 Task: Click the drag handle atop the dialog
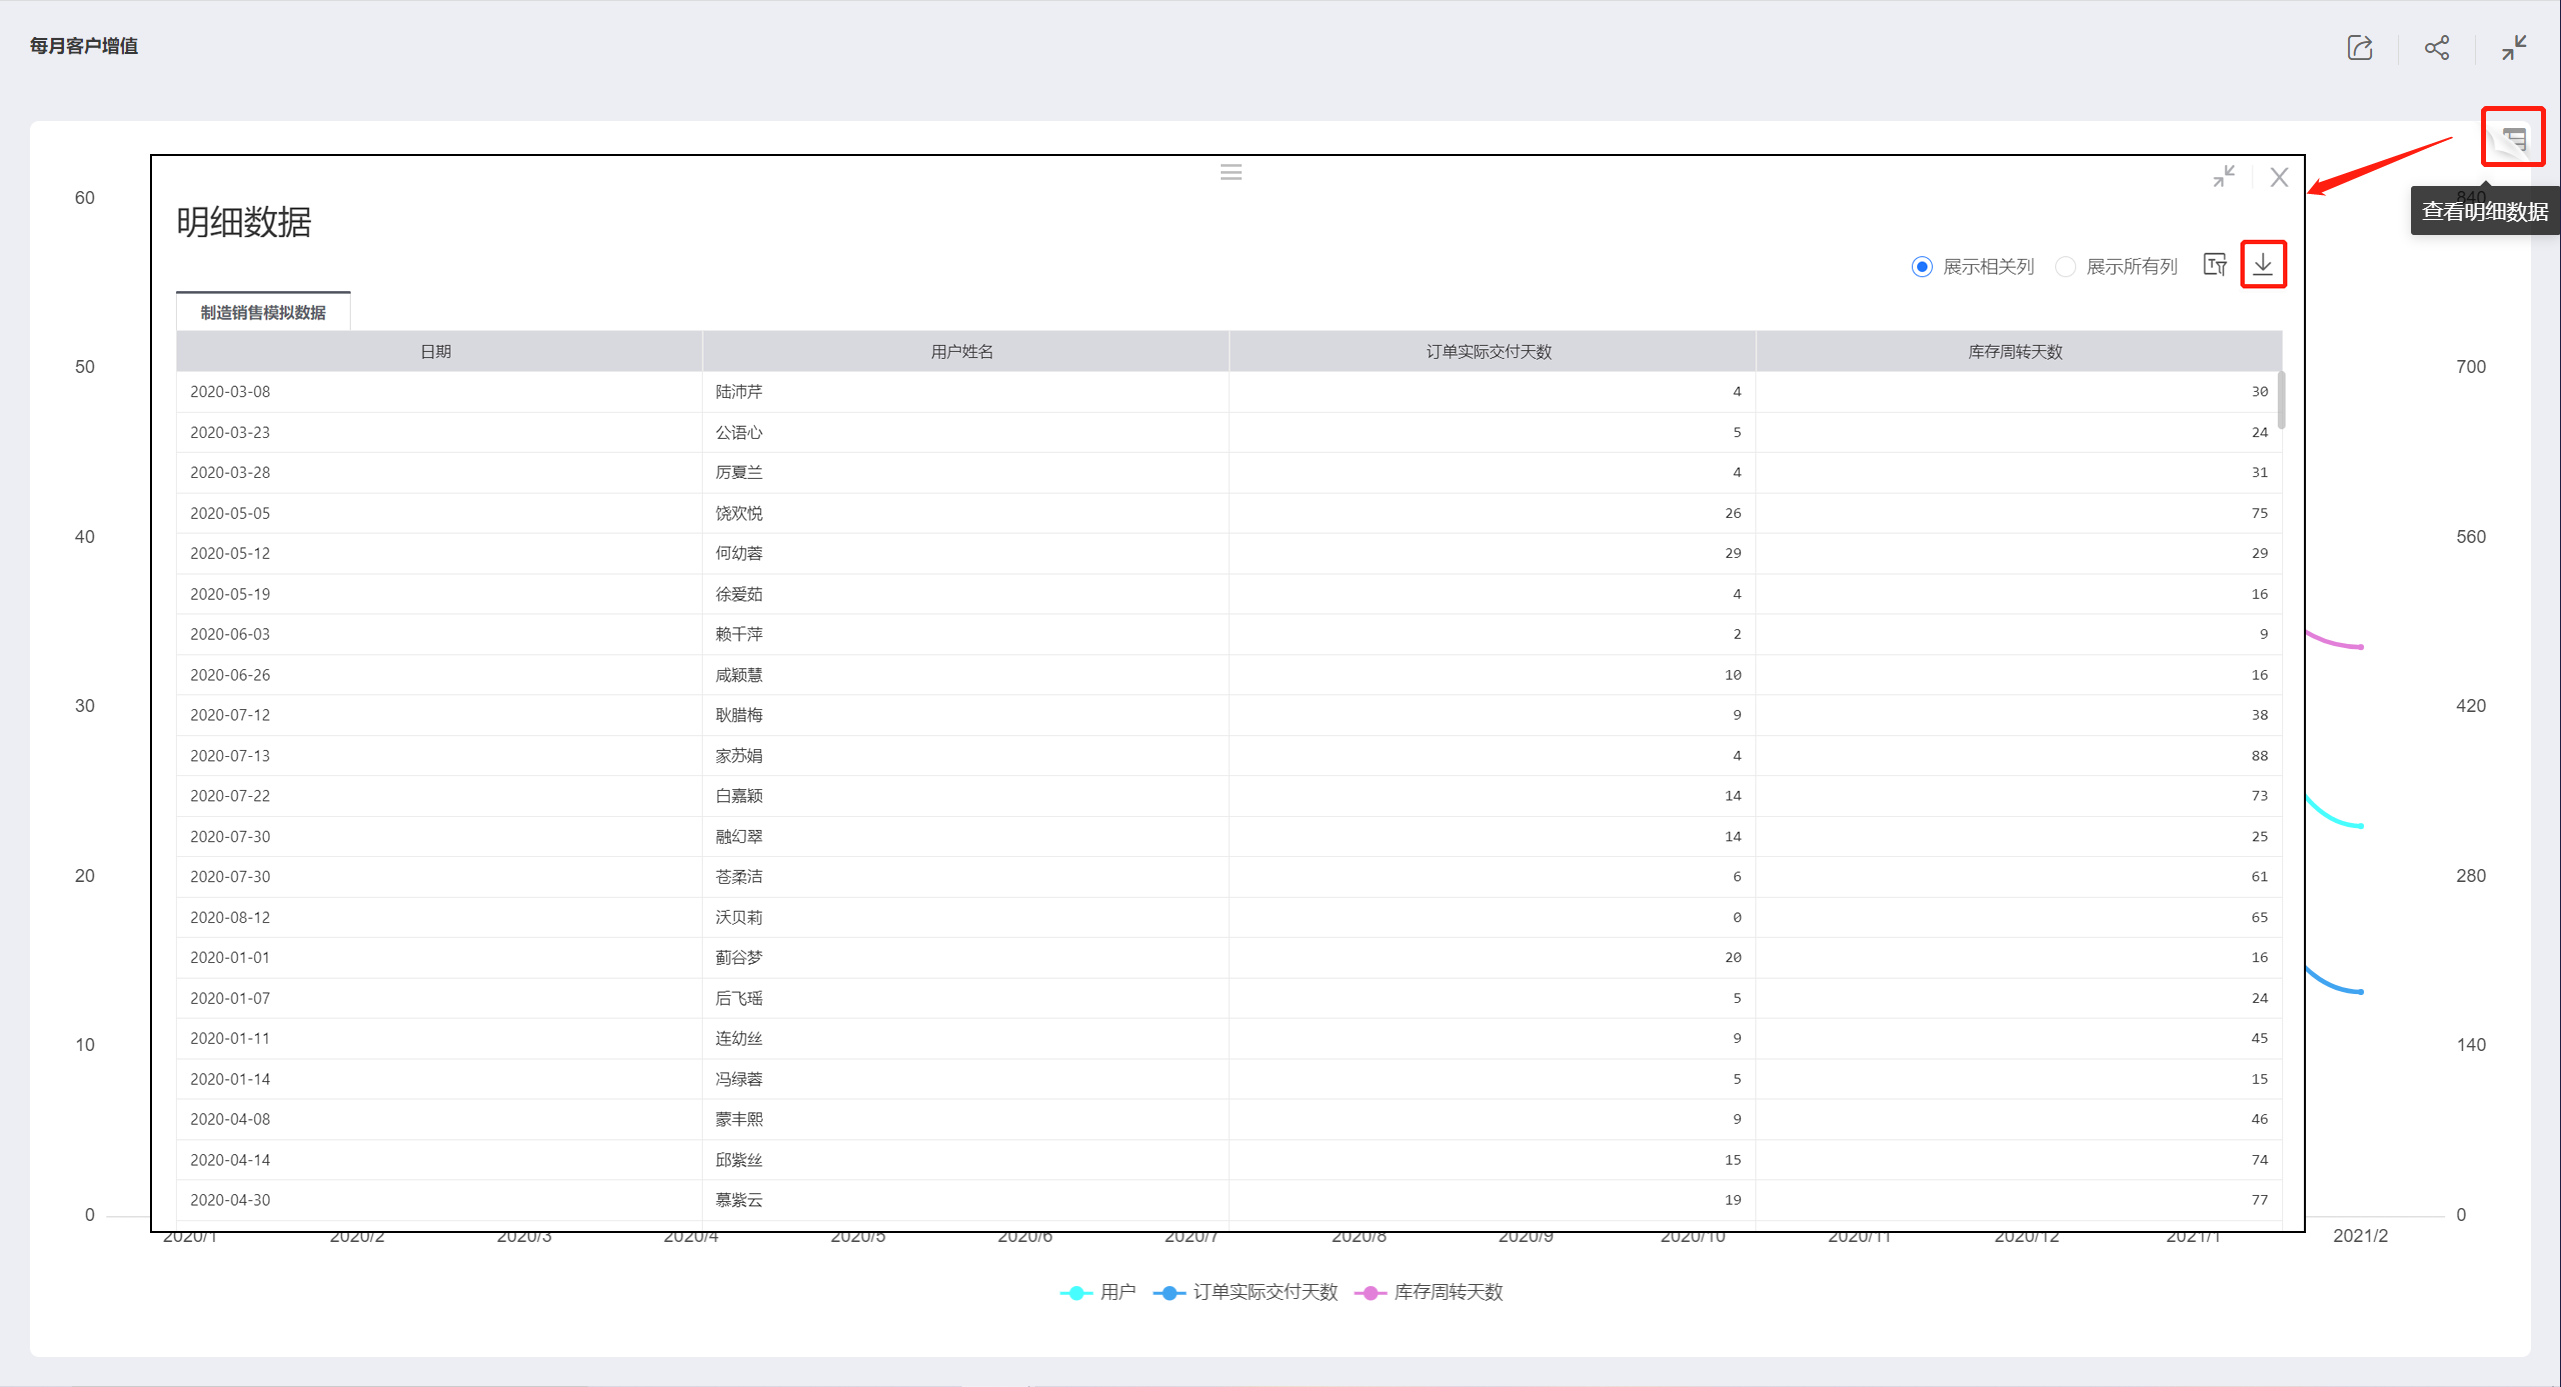coord(1230,172)
